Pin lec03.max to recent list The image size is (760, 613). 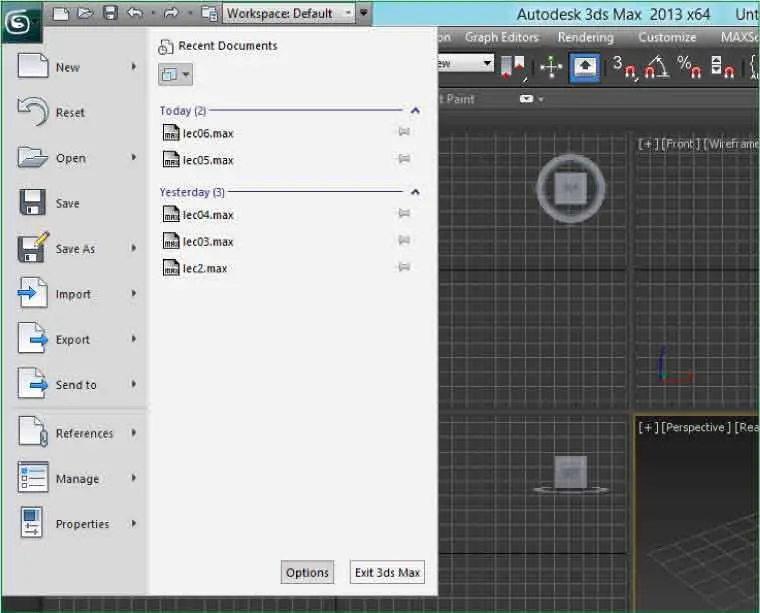tap(404, 239)
